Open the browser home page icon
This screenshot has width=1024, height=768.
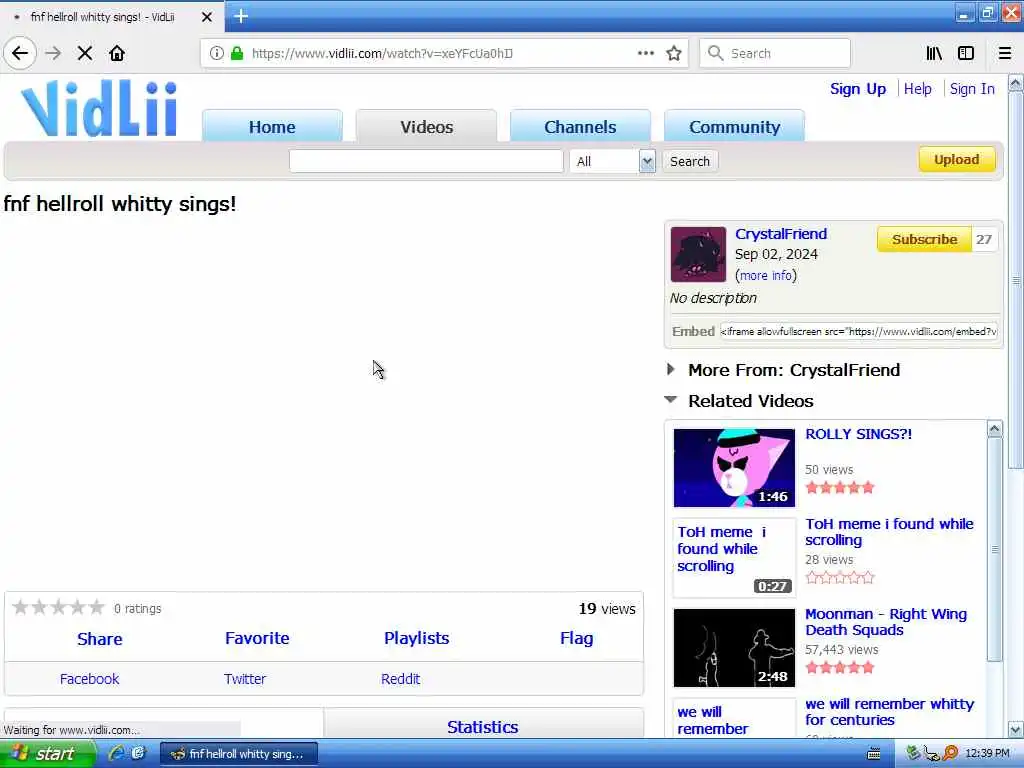click(117, 53)
